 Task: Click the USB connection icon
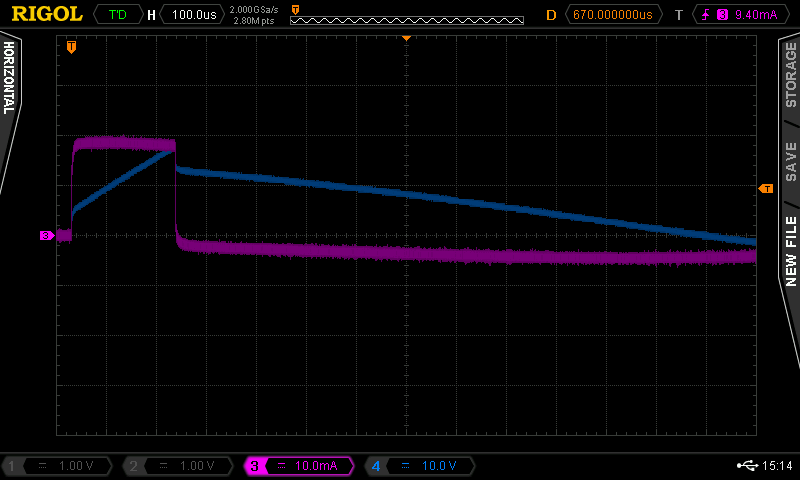[x=745, y=466]
